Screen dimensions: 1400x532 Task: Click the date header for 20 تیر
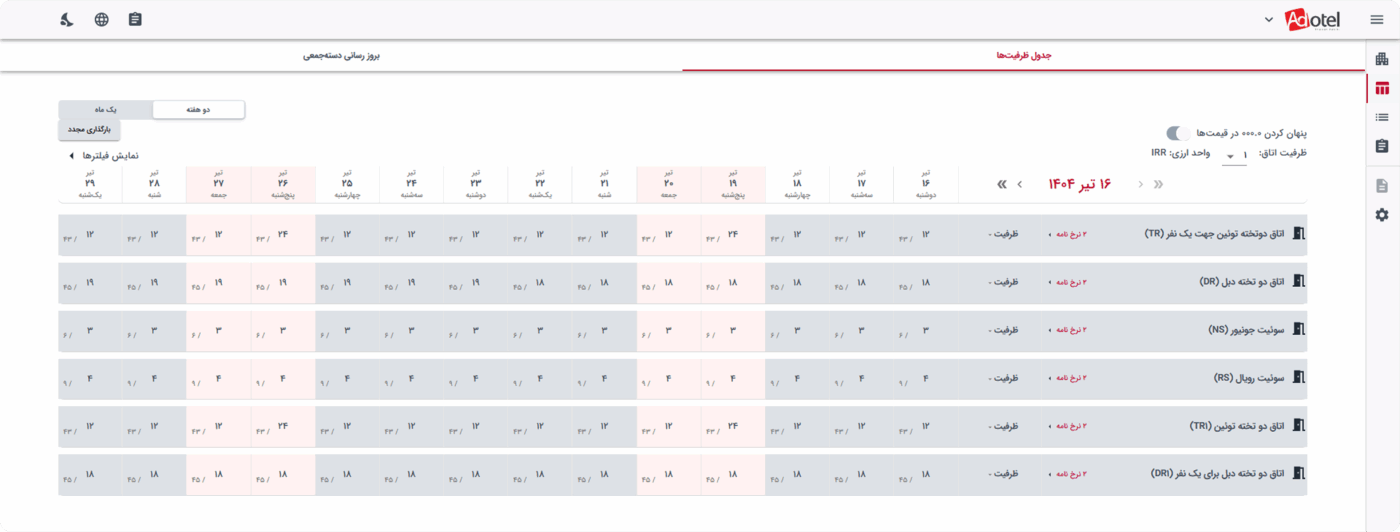(x=668, y=184)
